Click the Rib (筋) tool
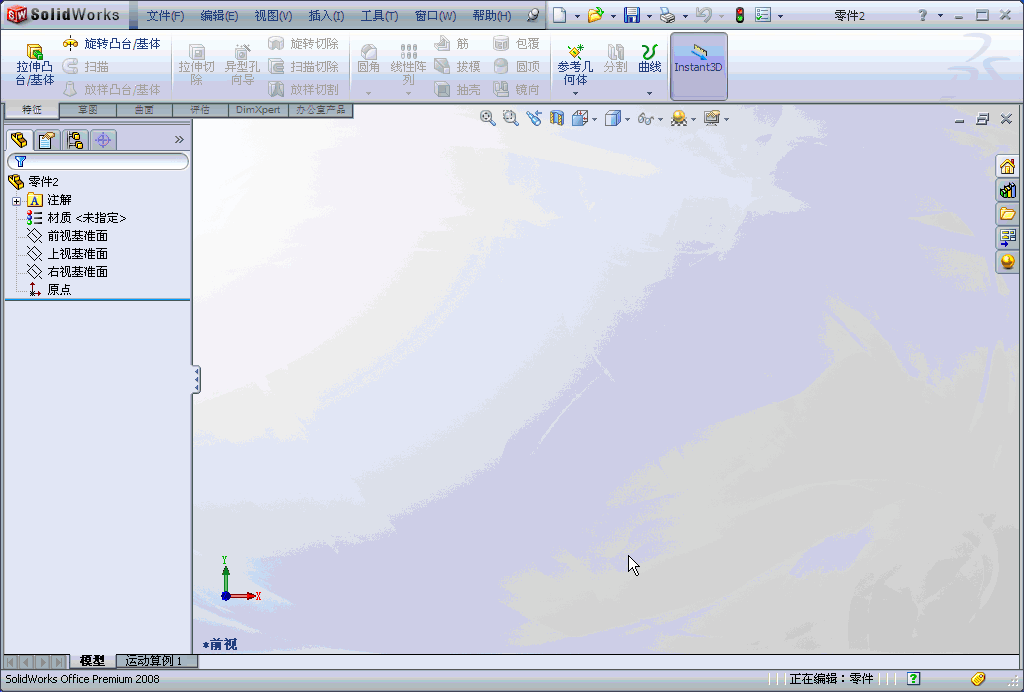The height and width of the screenshot is (692, 1024). pos(452,44)
